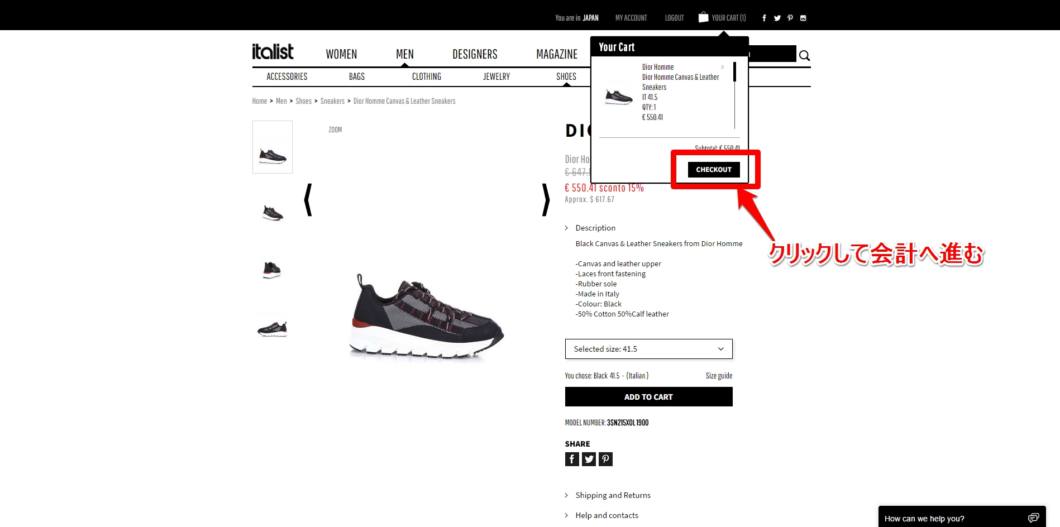Show previous product image with left arrow
Image resolution: width=1060 pixels, height=527 pixels.
click(308, 200)
